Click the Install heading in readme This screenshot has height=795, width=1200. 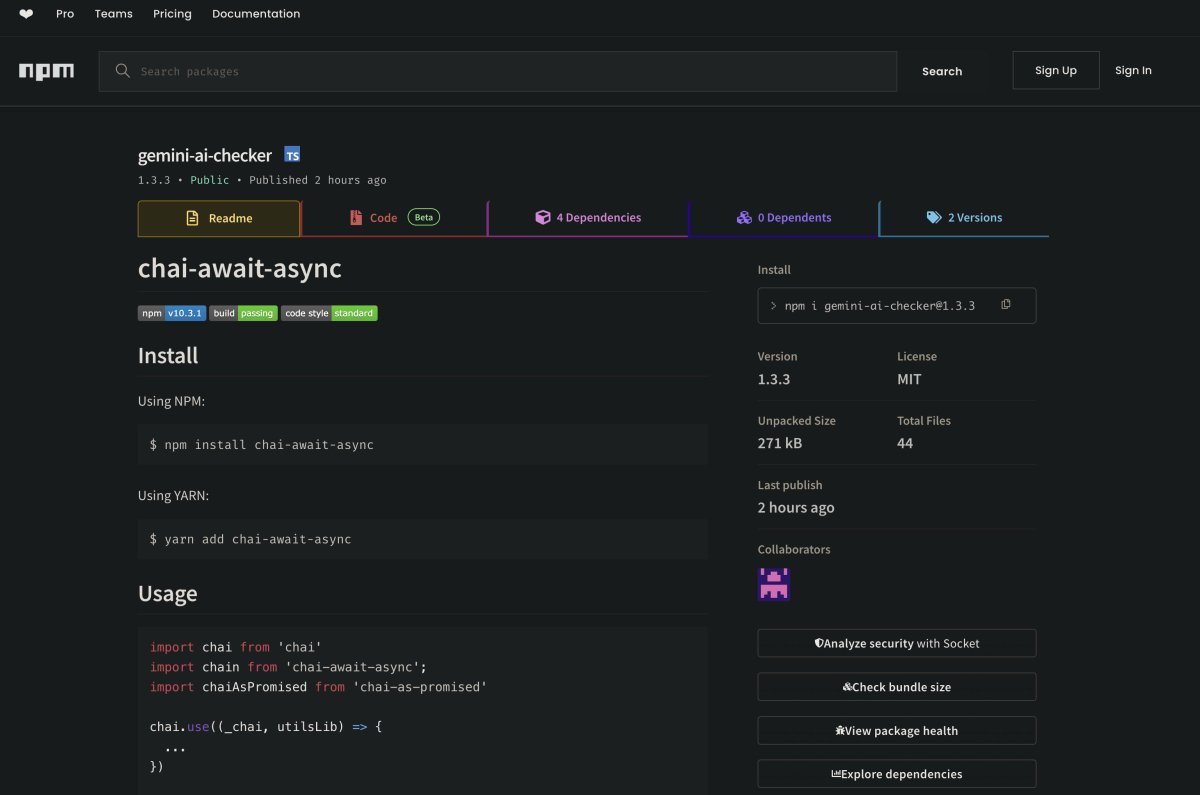(168, 356)
